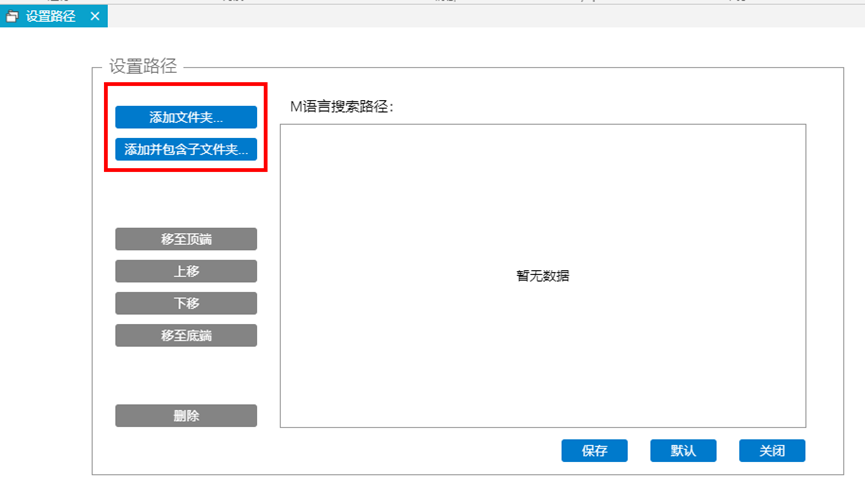The width and height of the screenshot is (865, 496).
Task: Select the 设置路径 tab
Action: click(54, 16)
